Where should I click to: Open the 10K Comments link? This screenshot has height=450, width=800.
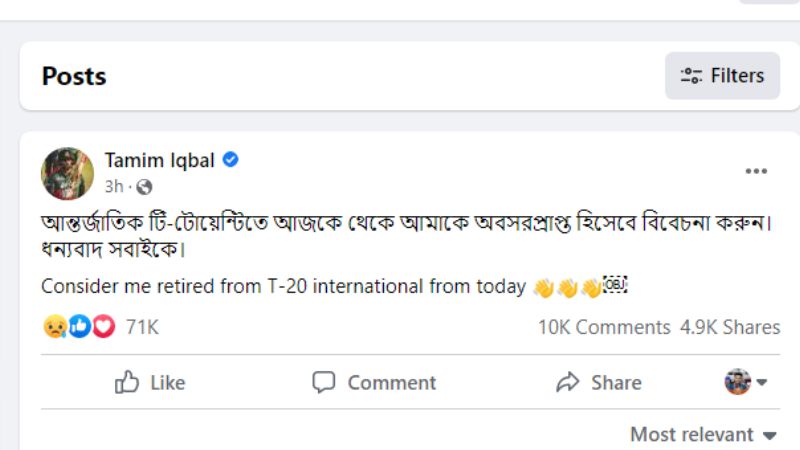(x=604, y=327)
